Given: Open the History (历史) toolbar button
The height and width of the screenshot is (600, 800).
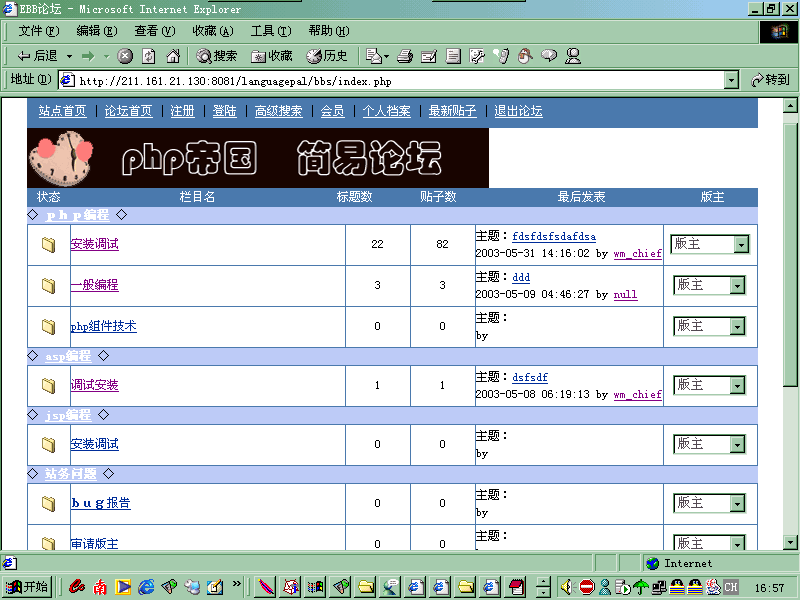Looking at the screenshot, I should coord(327,56).
